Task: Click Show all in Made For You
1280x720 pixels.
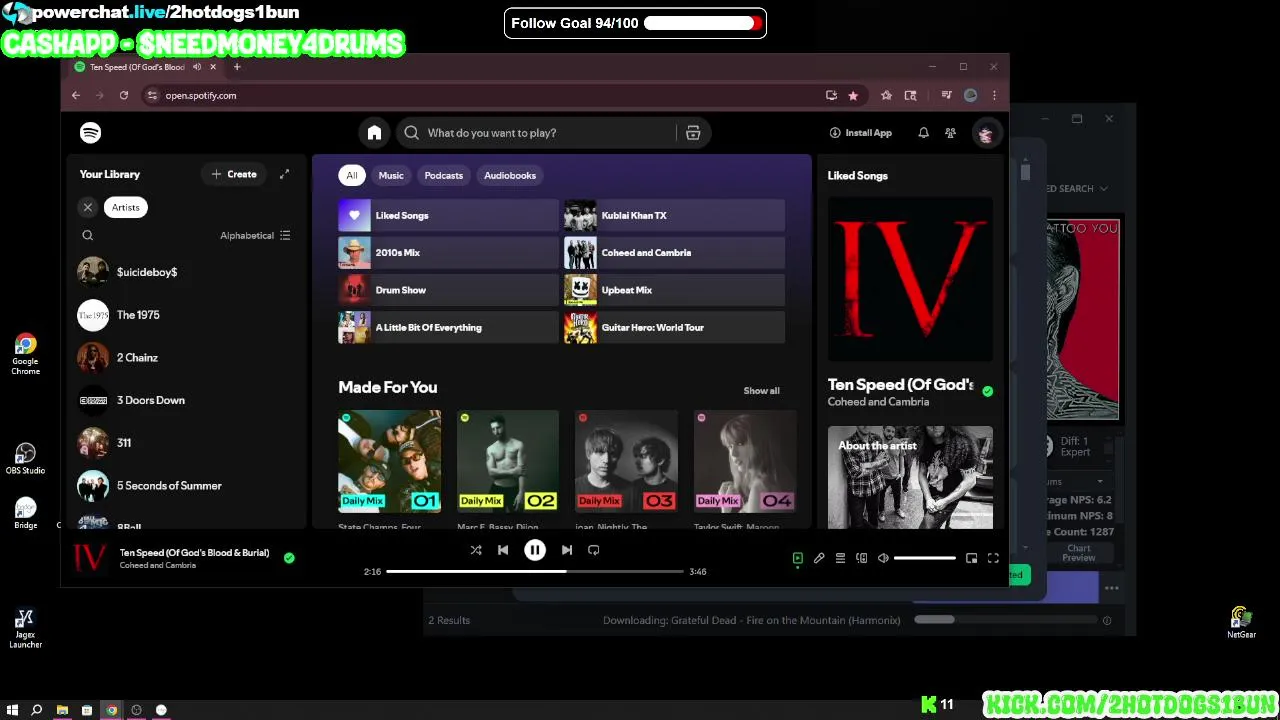Action: click(761, 391)
